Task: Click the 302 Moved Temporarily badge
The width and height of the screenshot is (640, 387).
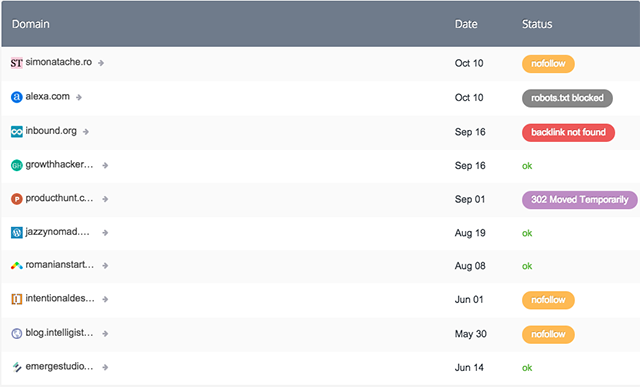Action: coord(580,200)
